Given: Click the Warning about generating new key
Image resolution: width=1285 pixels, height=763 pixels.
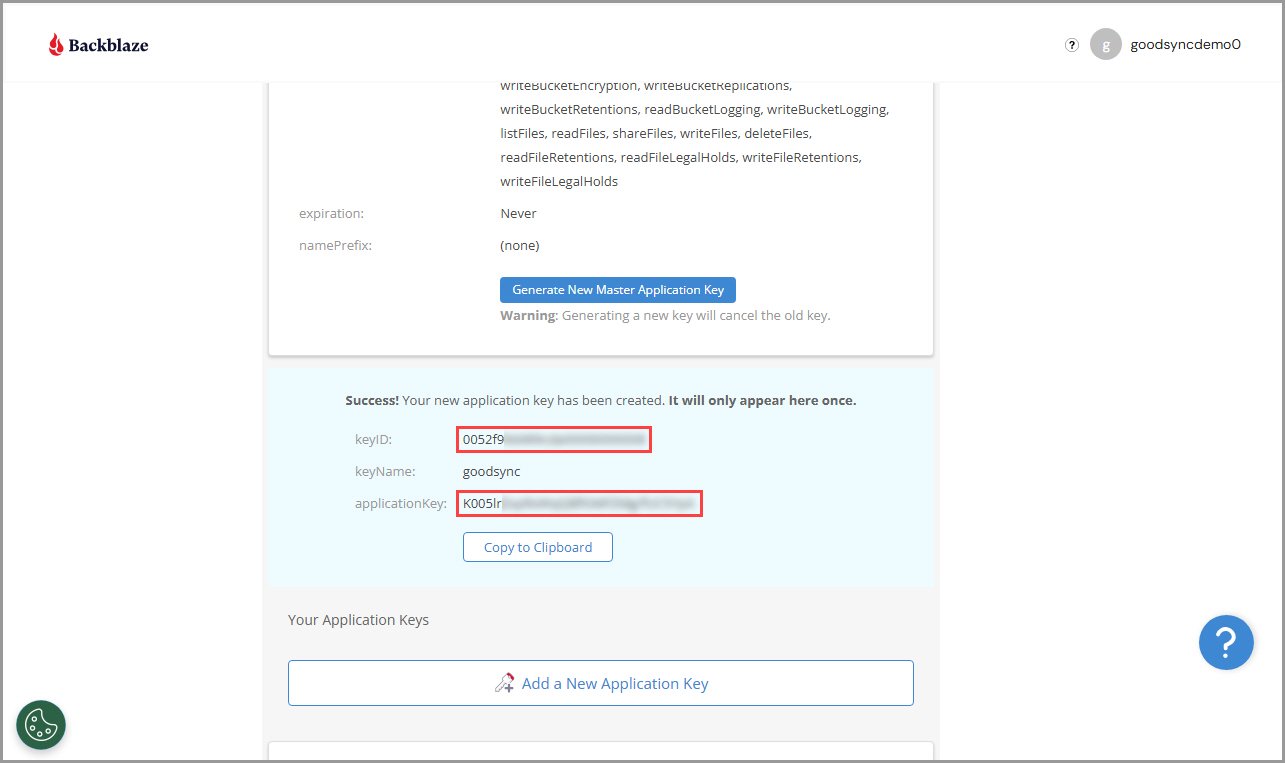Looking at the screenshot, I should click(665, 316).
